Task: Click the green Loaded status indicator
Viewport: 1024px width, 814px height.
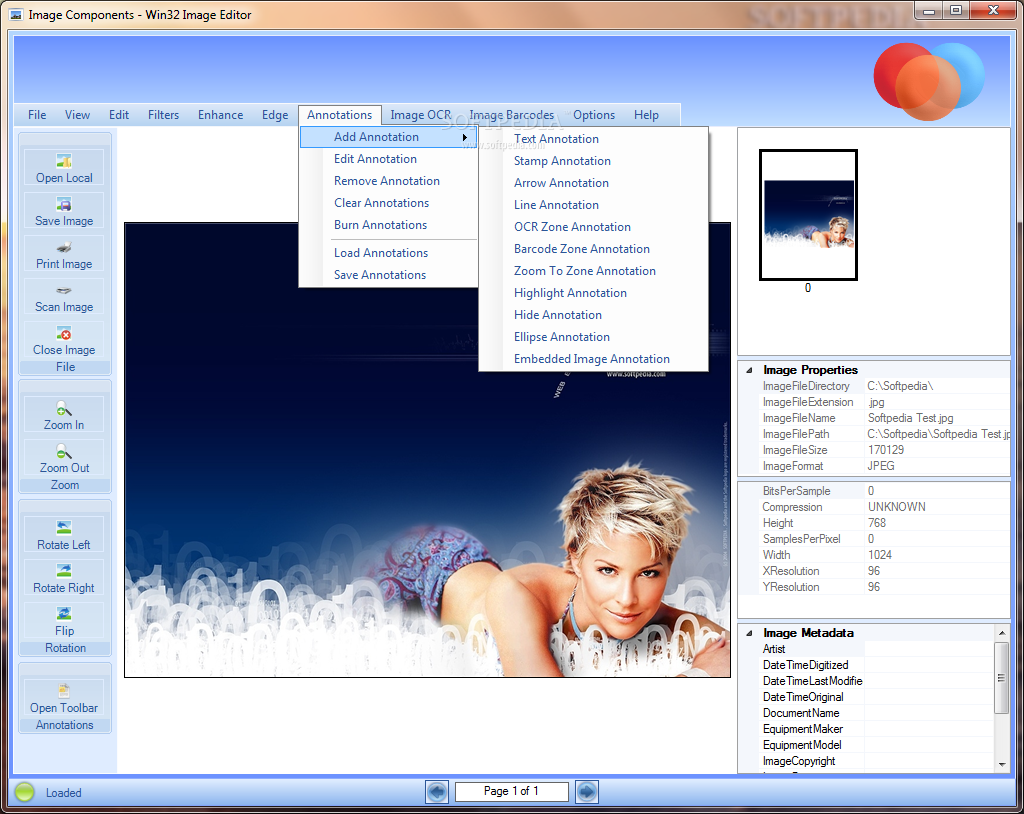Action: (25, 792)
